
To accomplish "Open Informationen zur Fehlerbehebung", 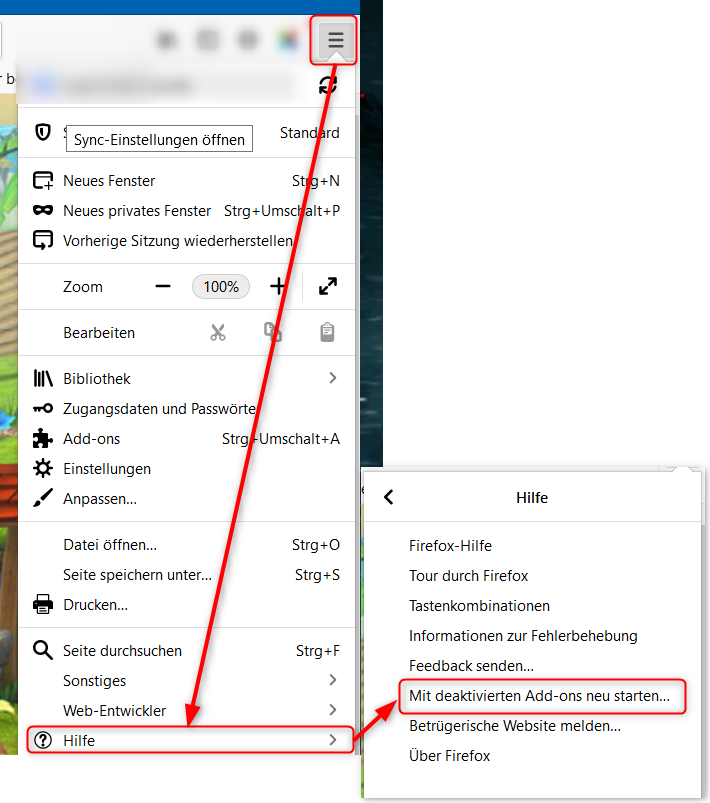I will [532, 636].
